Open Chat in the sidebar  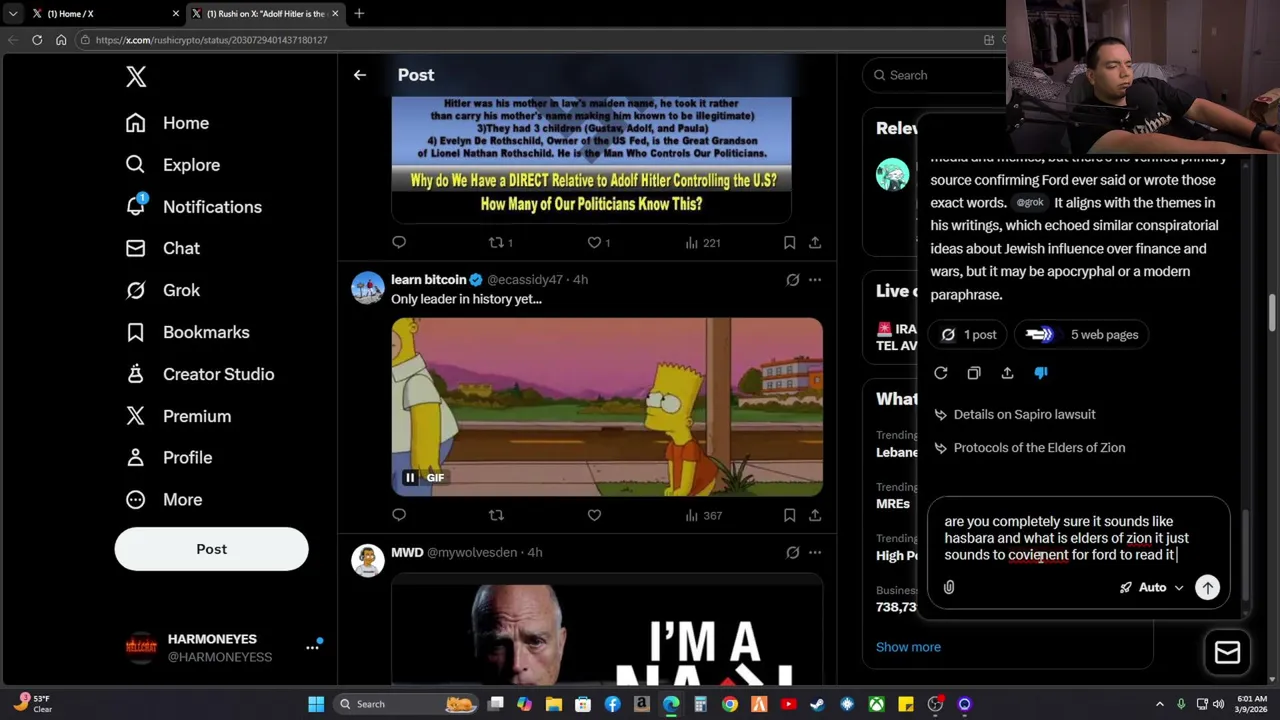click(162, 248)
